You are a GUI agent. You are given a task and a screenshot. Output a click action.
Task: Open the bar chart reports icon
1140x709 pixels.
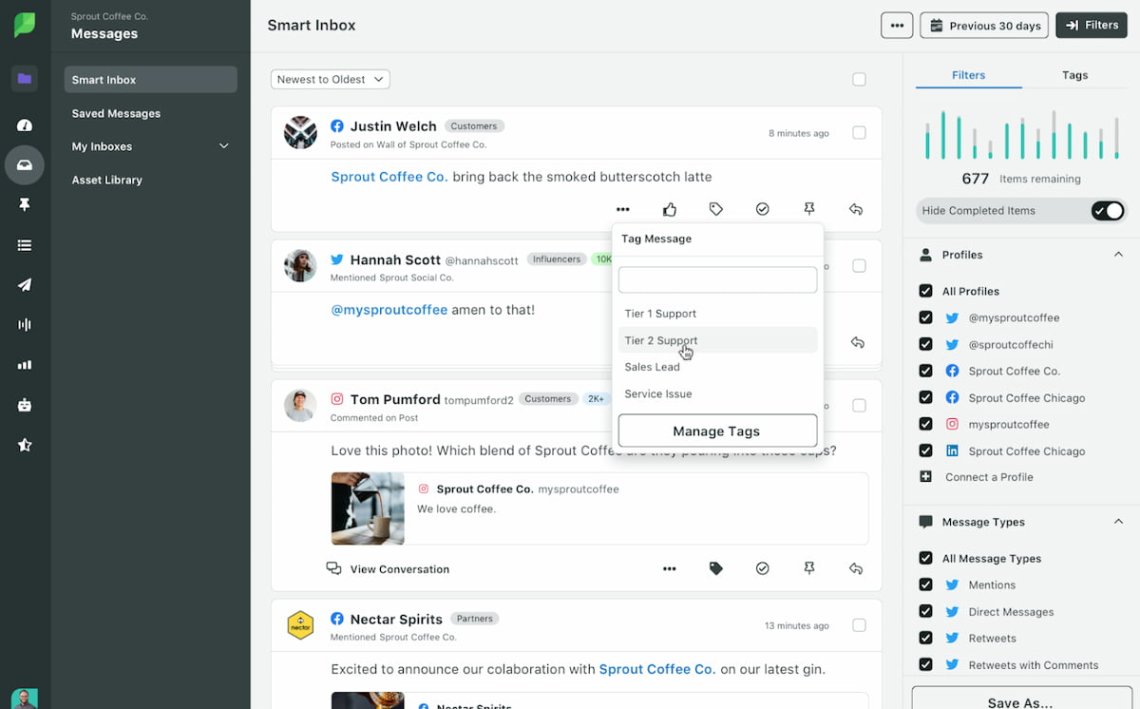click(24, 365)
